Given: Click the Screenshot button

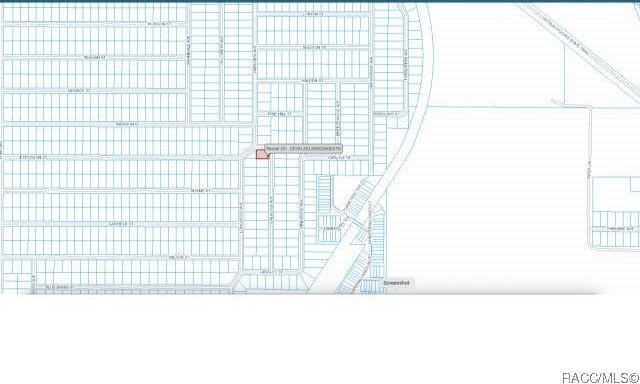Looking at the screenshot, I should [396, 283].
